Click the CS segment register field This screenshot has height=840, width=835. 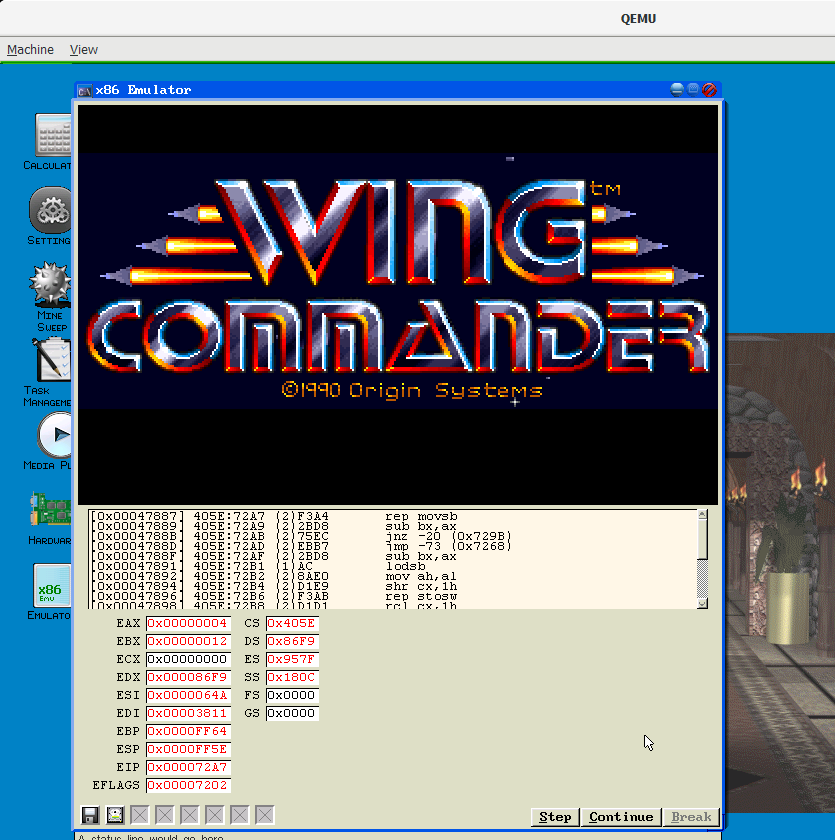(x=292, y=623)
